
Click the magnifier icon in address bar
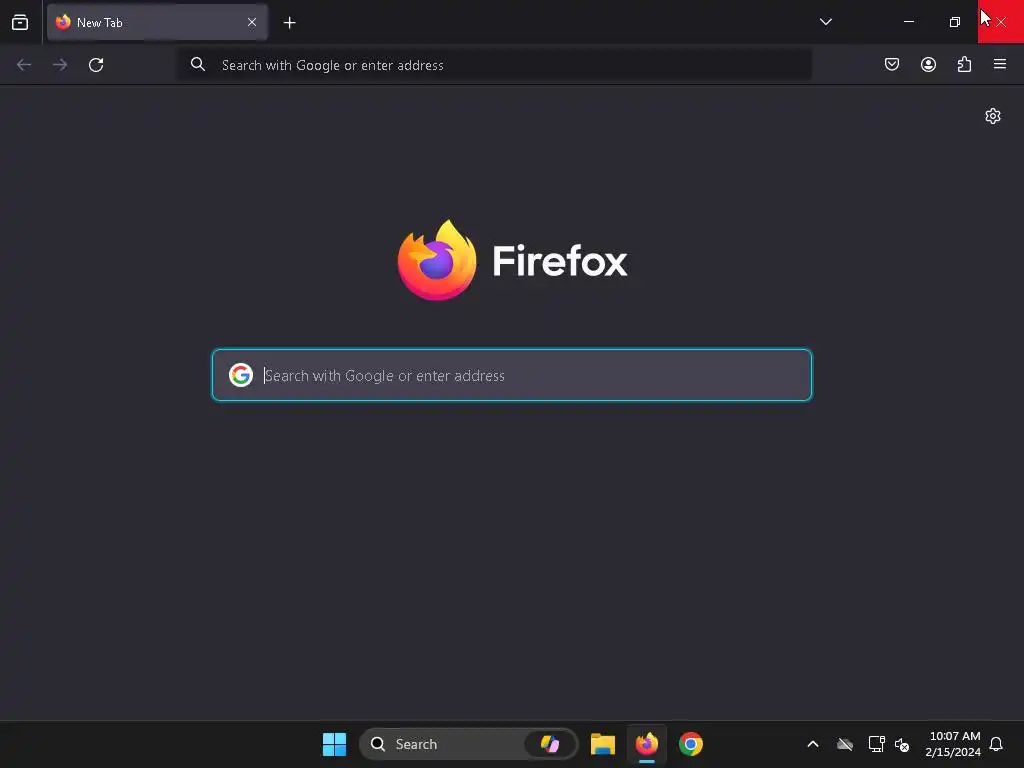pyautogui.click(x=198, y=64)
